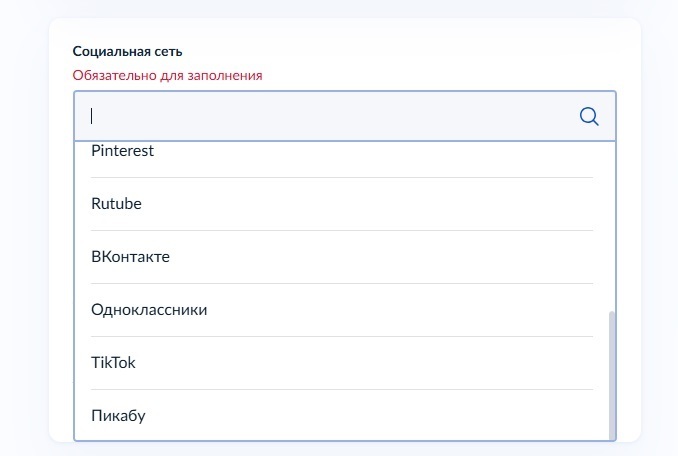Select the Пикабу list entry

pos(118,416)
